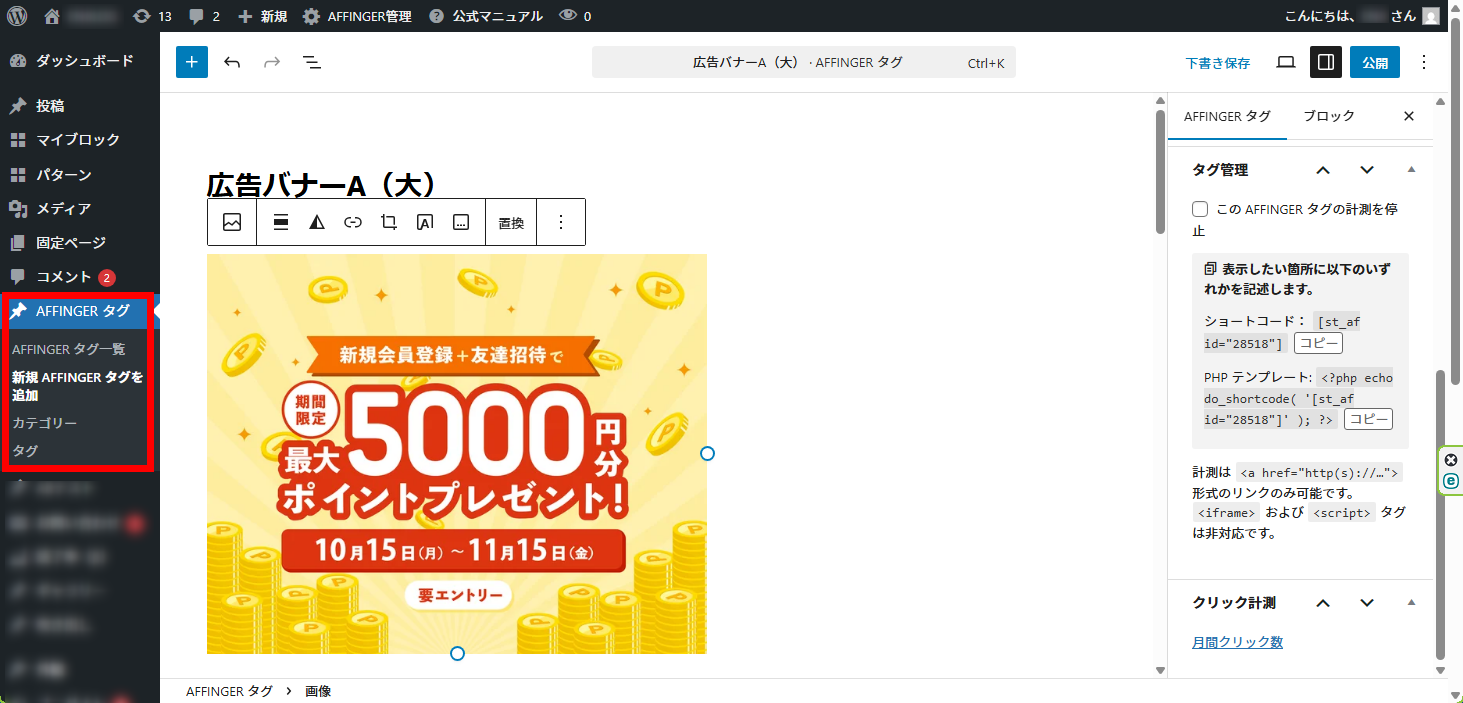Collapse the タグ管理 panel triangle
This screenshot has width=1463, height=703.
pos(1411,170)
